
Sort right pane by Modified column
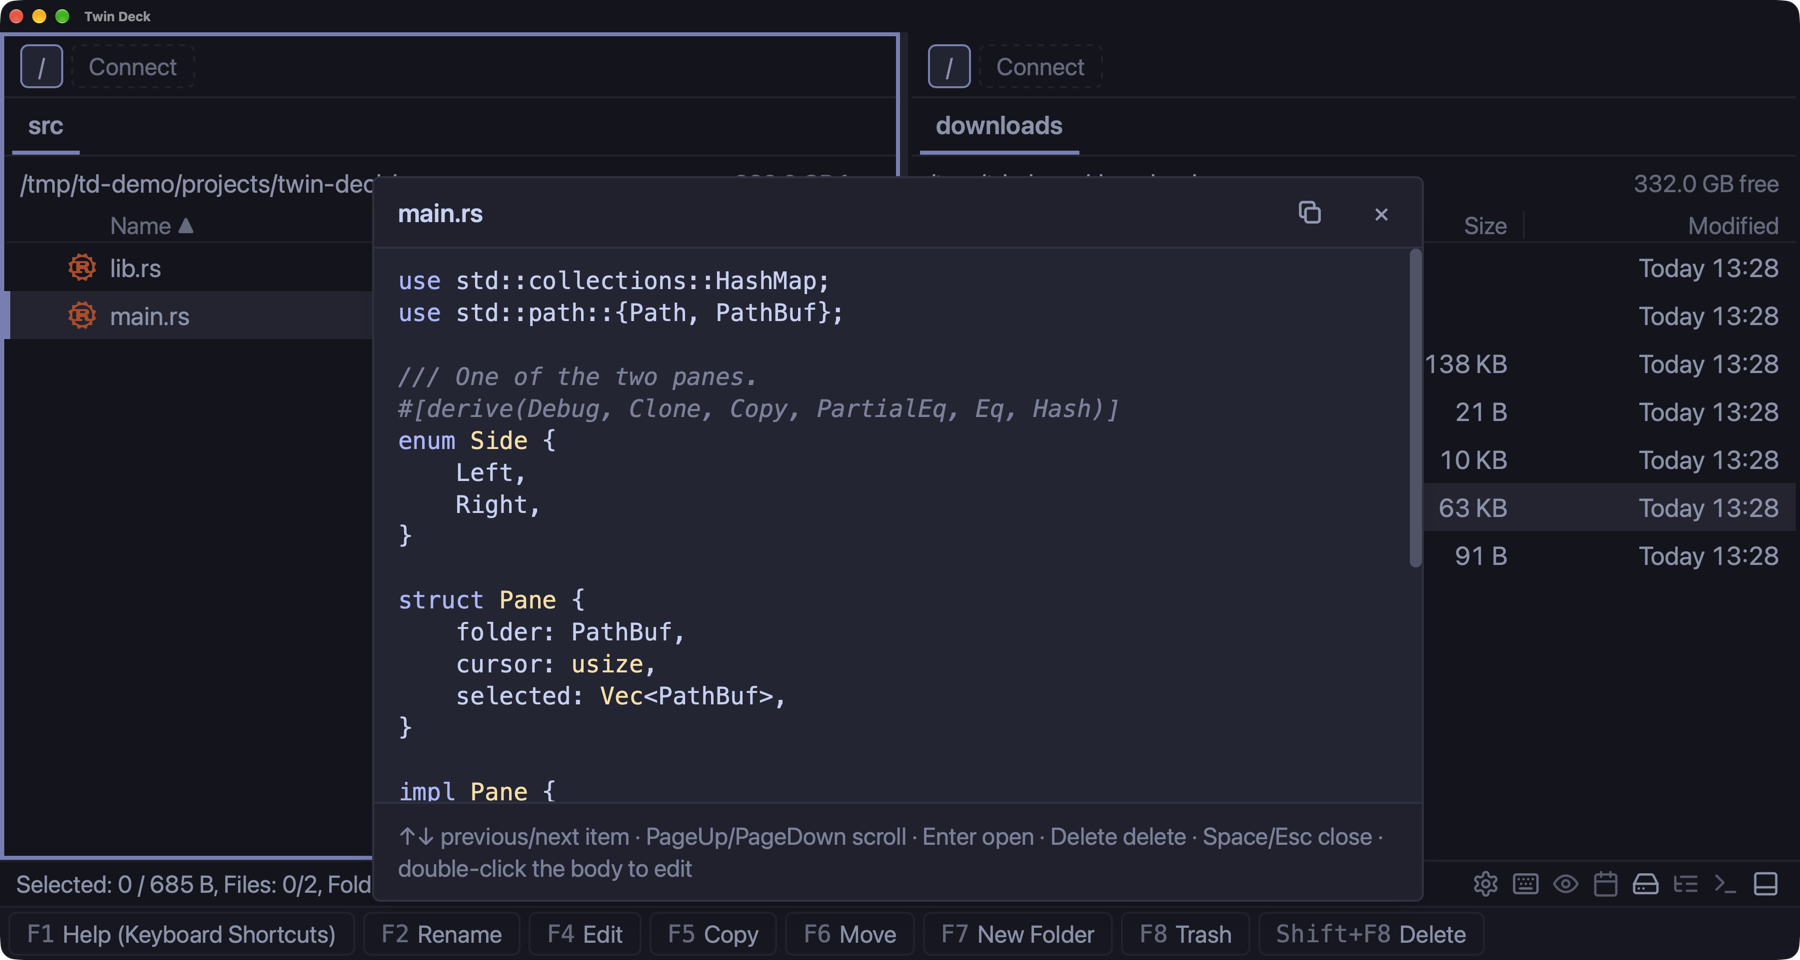pyautogui.click(x=1733, y=226)
